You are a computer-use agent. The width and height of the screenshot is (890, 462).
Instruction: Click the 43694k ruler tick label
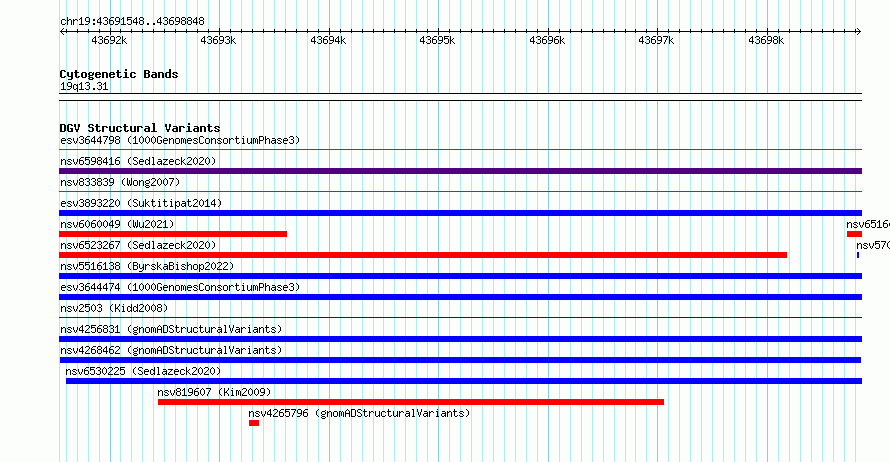point(328,41)
